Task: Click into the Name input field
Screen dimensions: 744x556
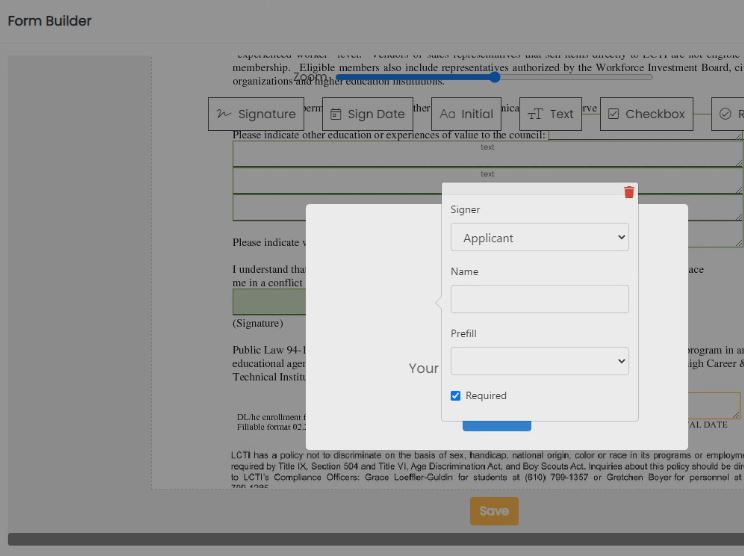Action: click(x=539, y=299)
